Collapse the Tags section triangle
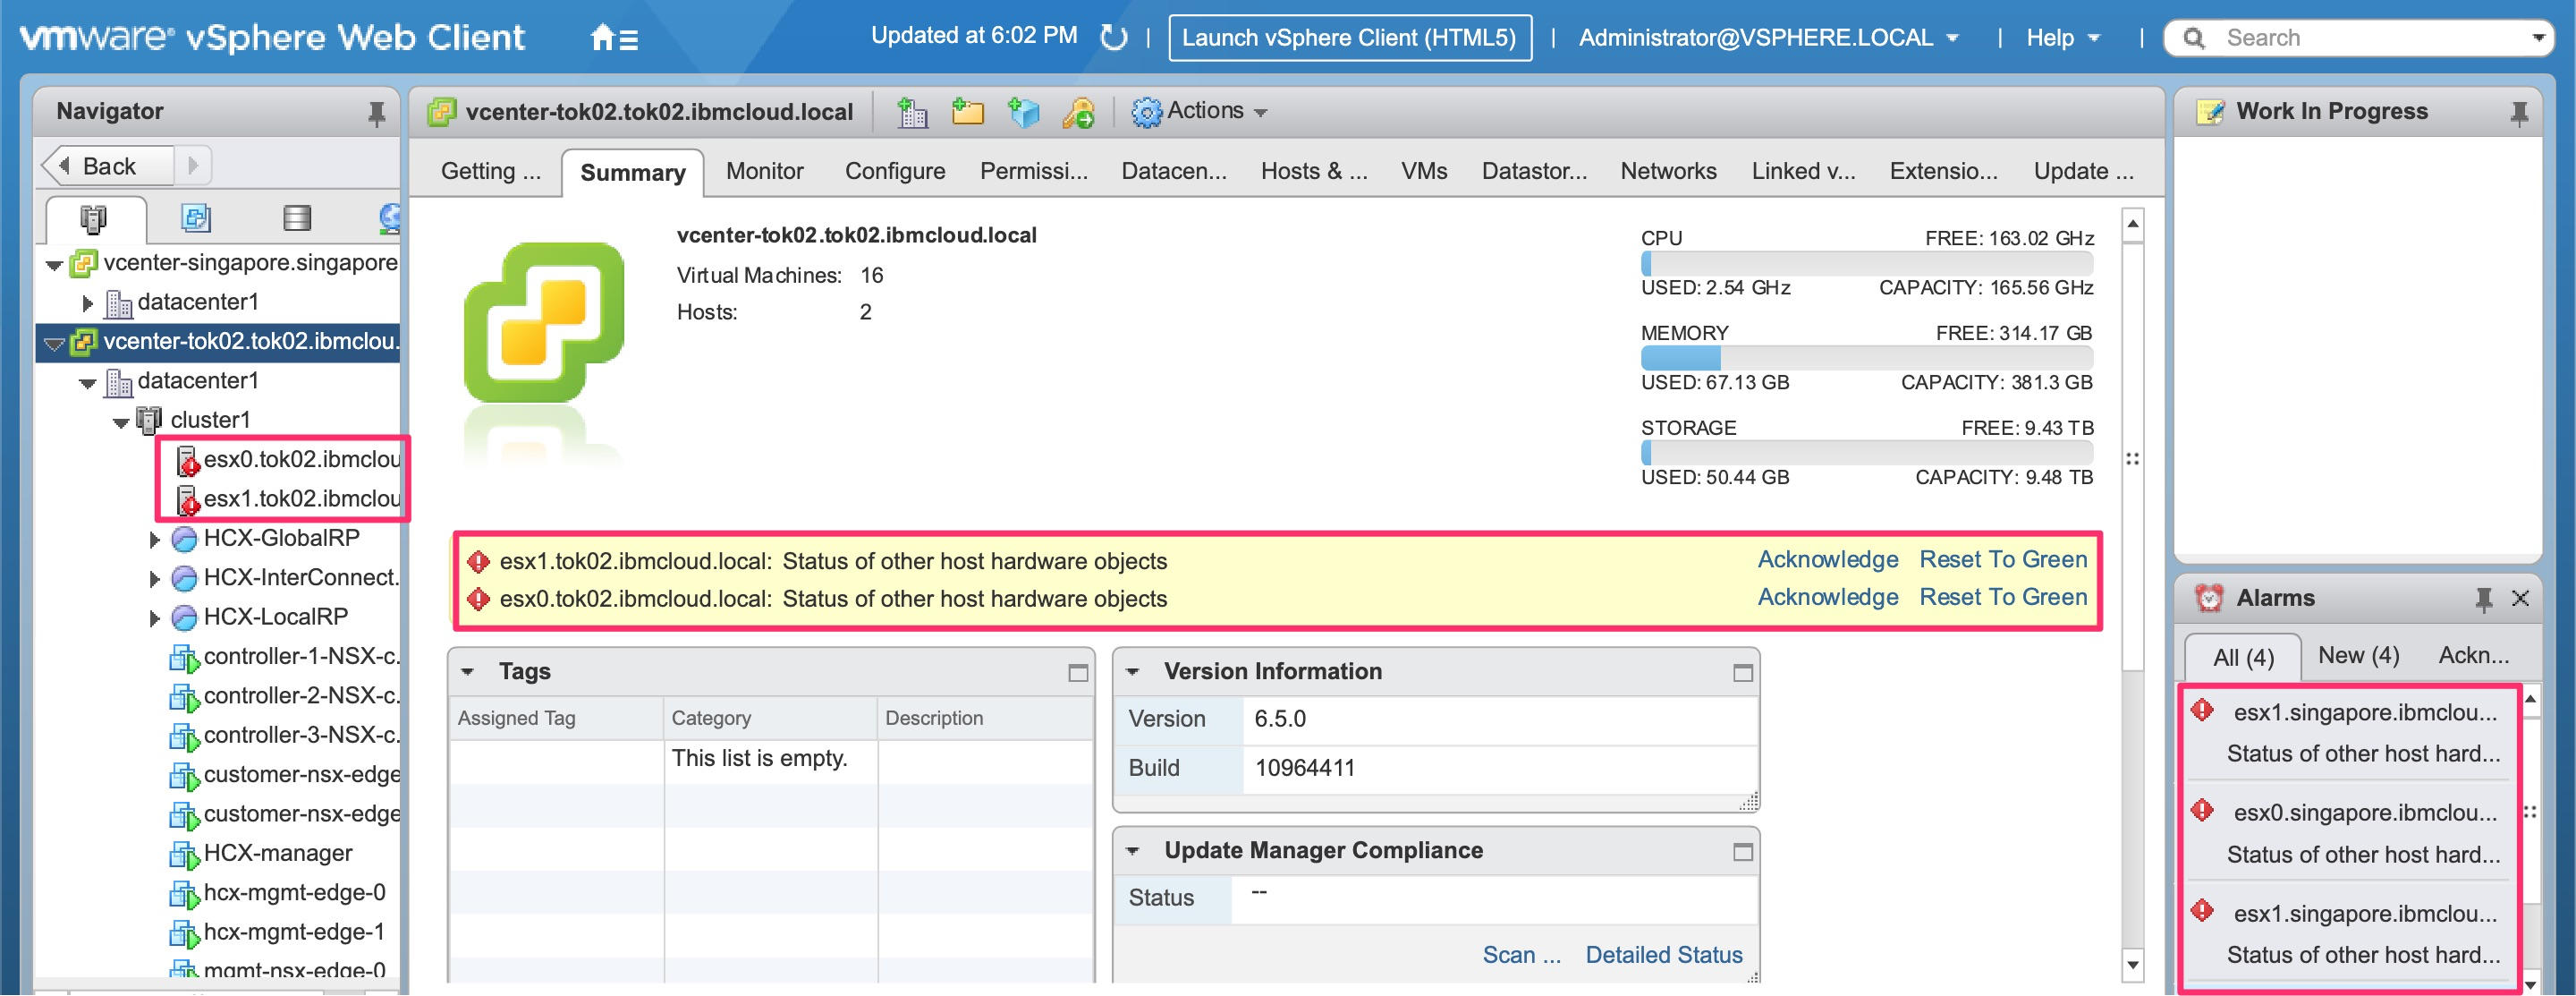The height and width of the screenshot is (996, 2576). [x=467, y=672]
